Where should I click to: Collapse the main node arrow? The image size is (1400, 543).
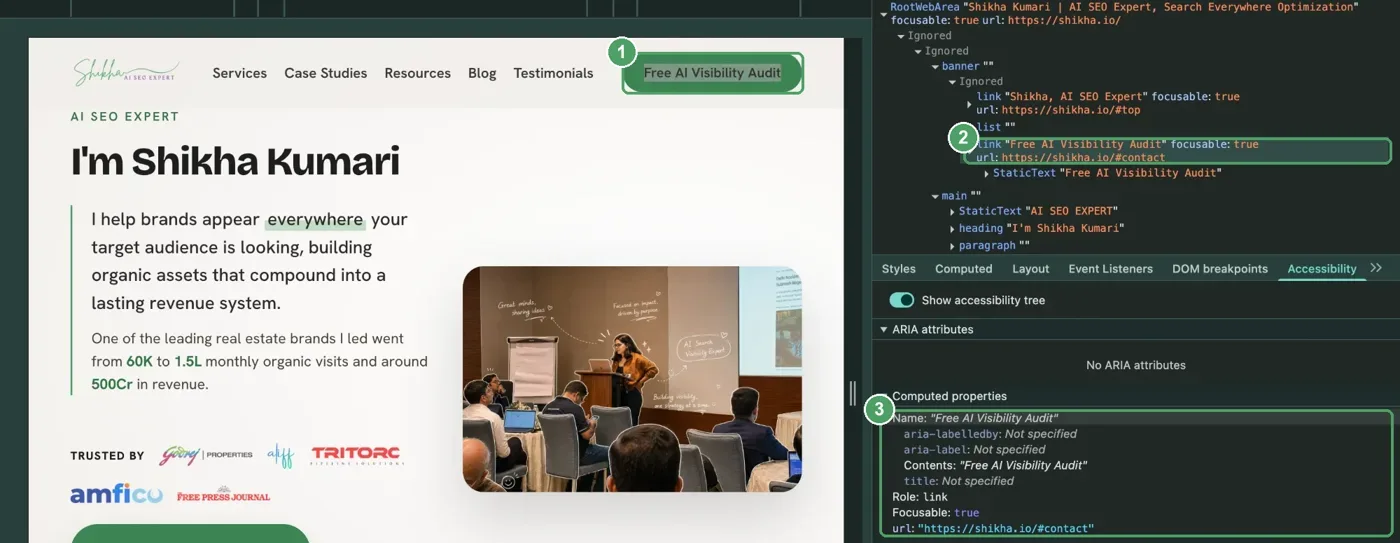click(935, 196)
